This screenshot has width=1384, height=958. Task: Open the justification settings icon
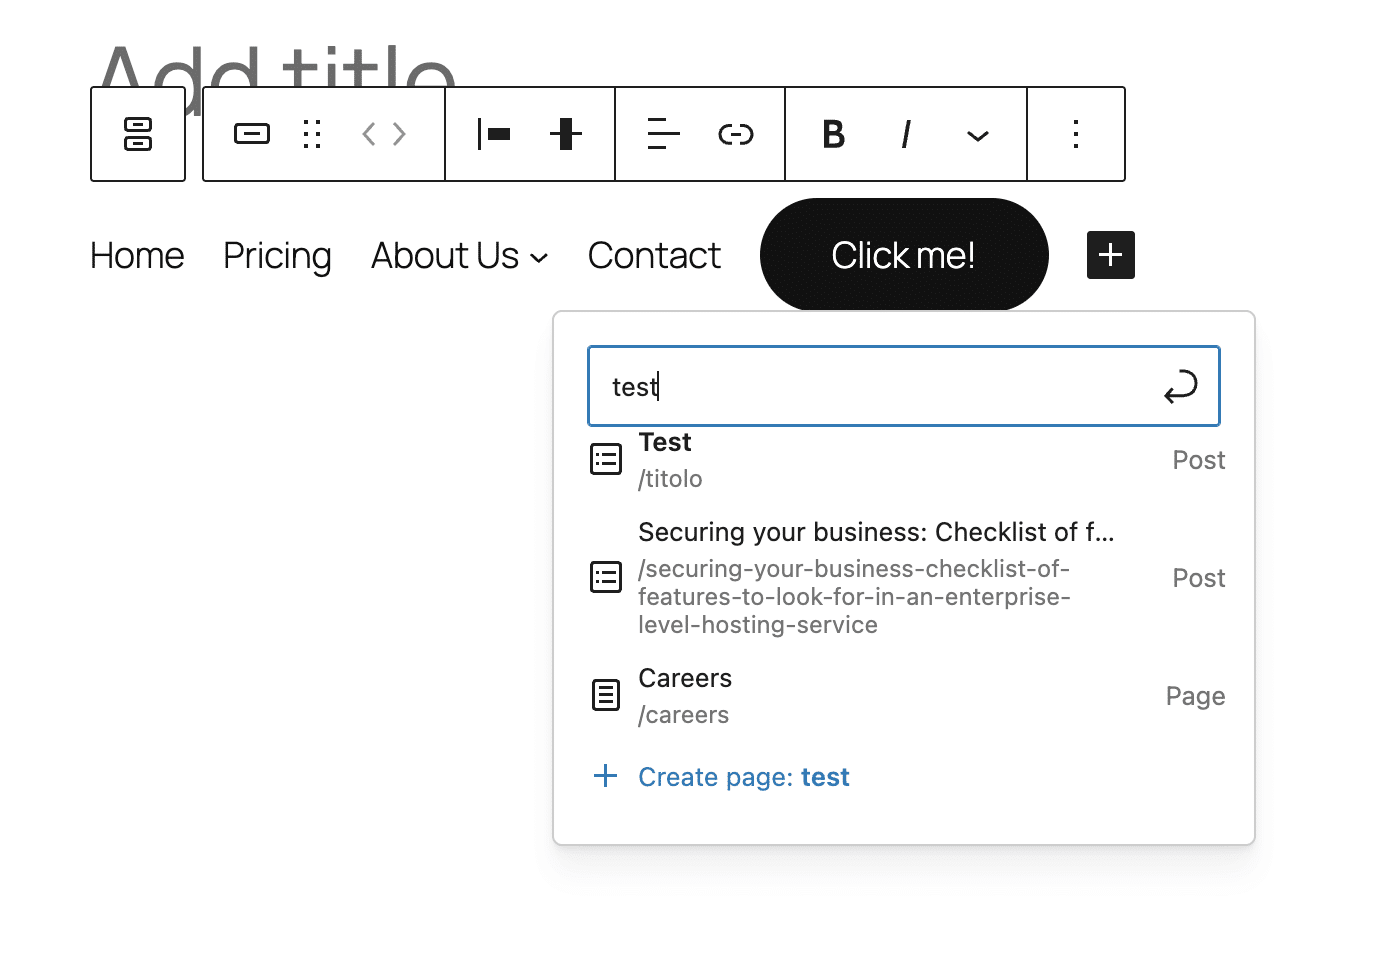[494, 134]
